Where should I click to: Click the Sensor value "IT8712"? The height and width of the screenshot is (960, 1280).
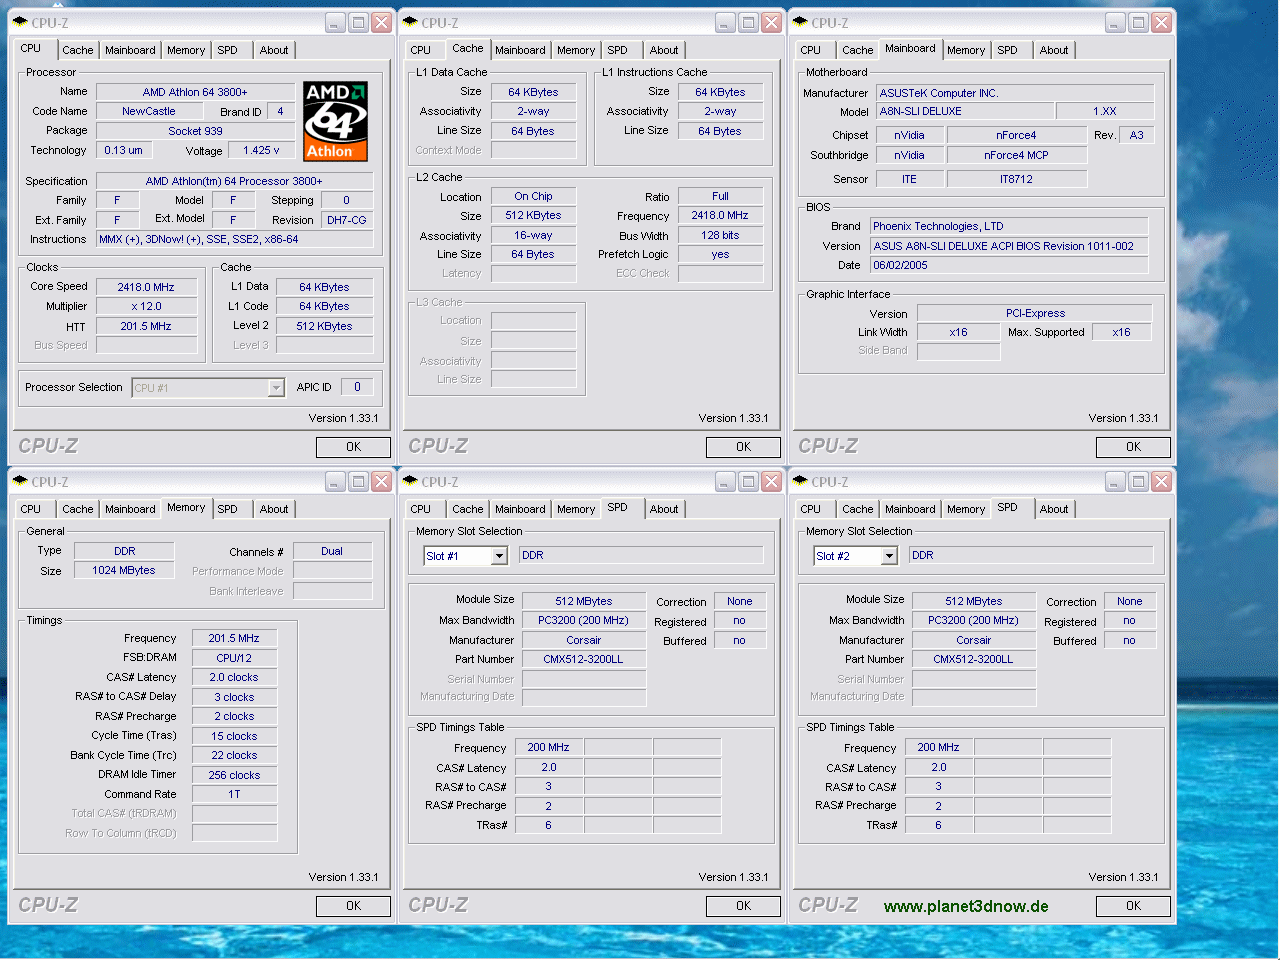(1016, 179)
